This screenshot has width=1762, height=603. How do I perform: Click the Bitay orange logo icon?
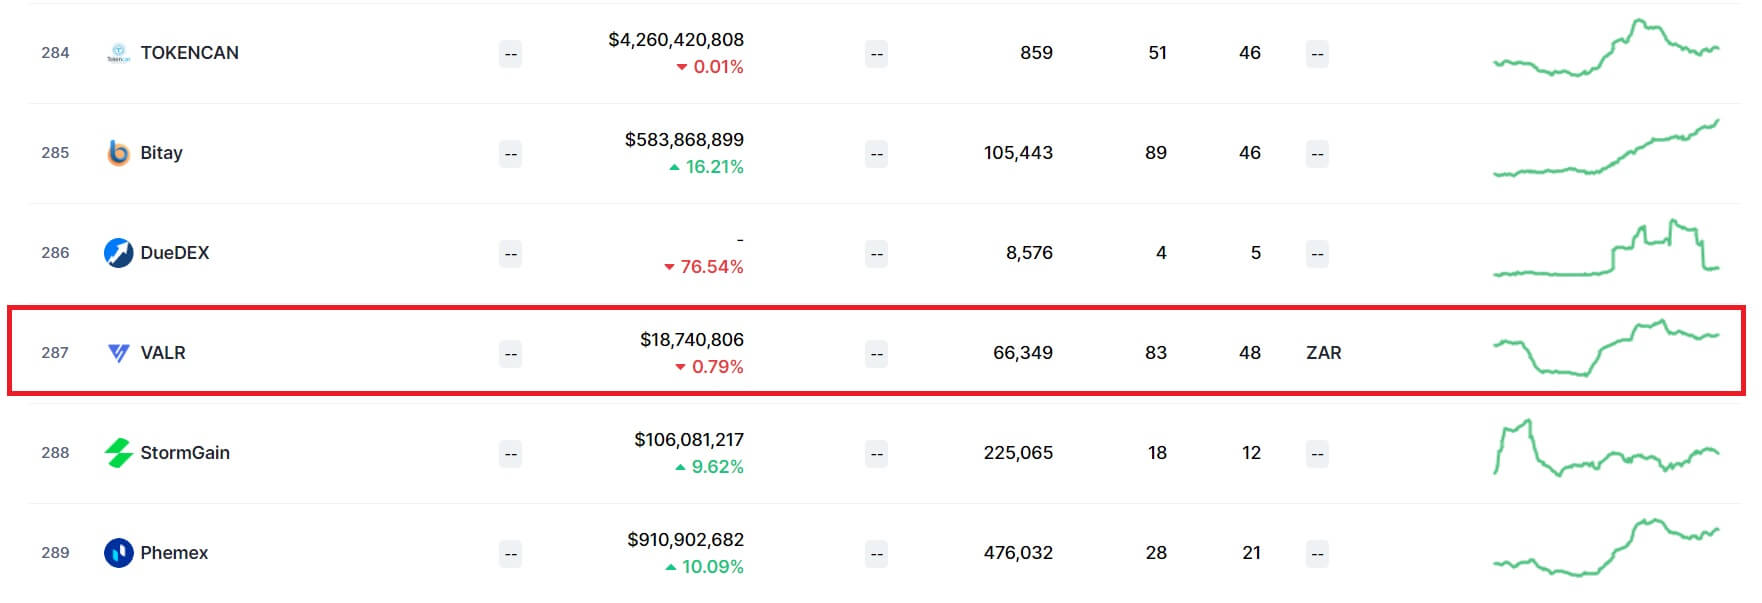coord(119,152)
